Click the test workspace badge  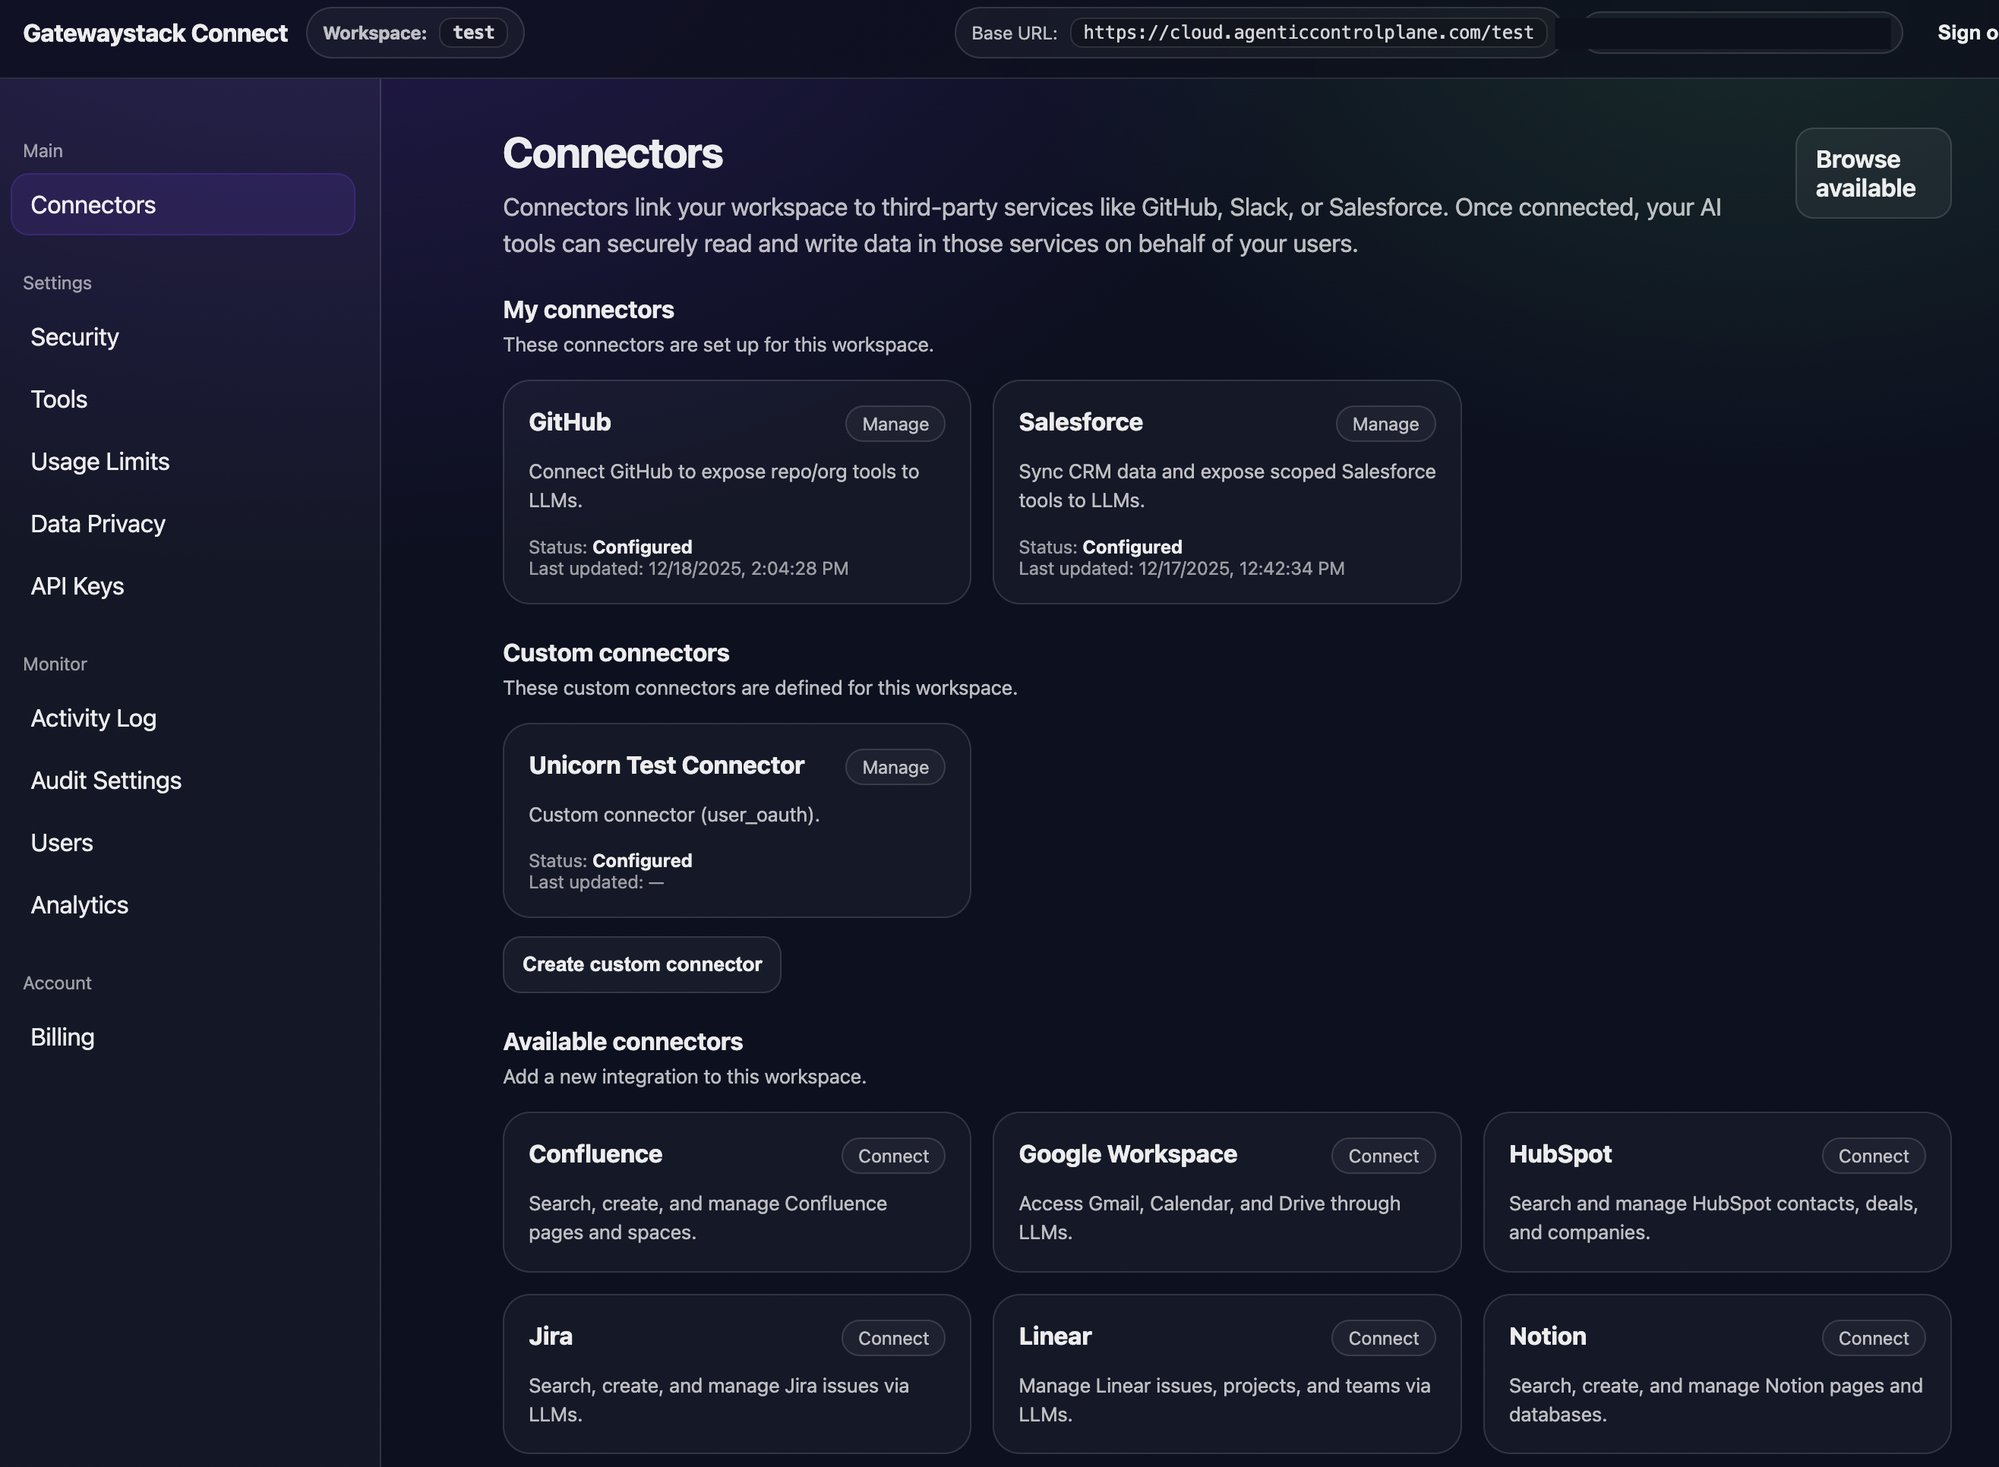(x=473, y=33)
